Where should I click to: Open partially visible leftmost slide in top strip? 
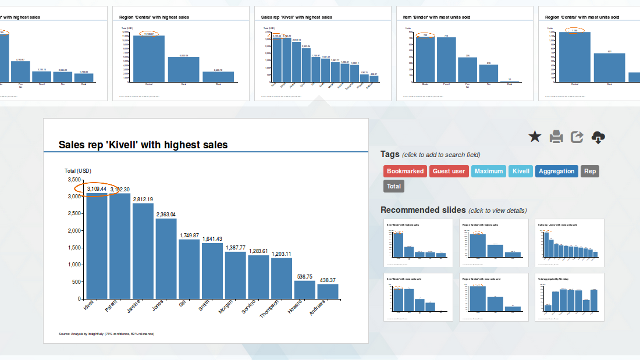(53, 54)
